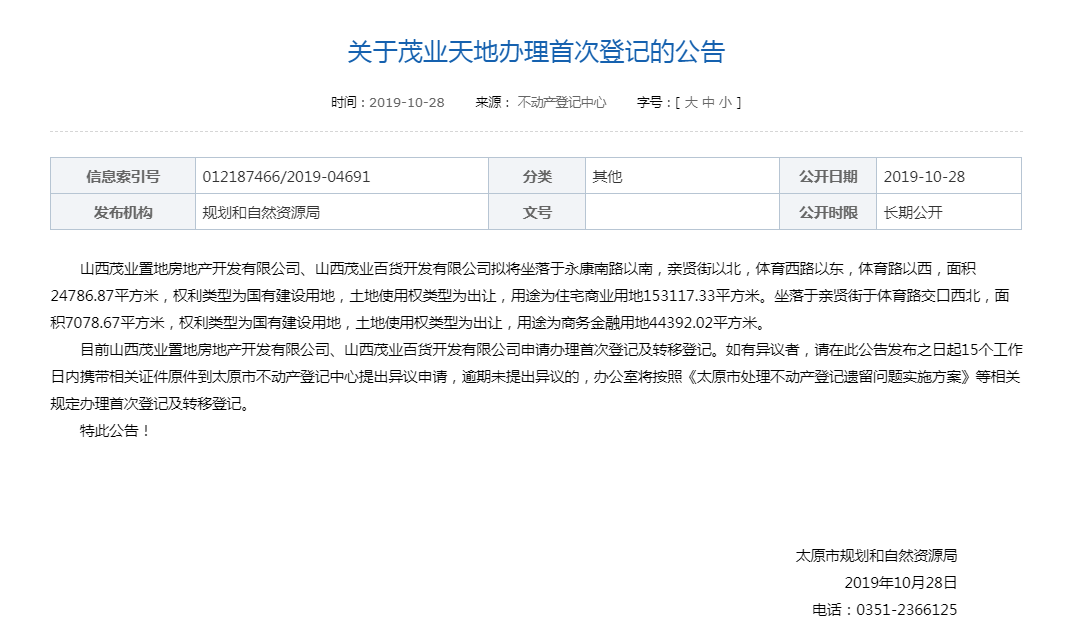Select the 其他 category value
The height and width of the screenshot is (622, 1075).
pos(601,175)
